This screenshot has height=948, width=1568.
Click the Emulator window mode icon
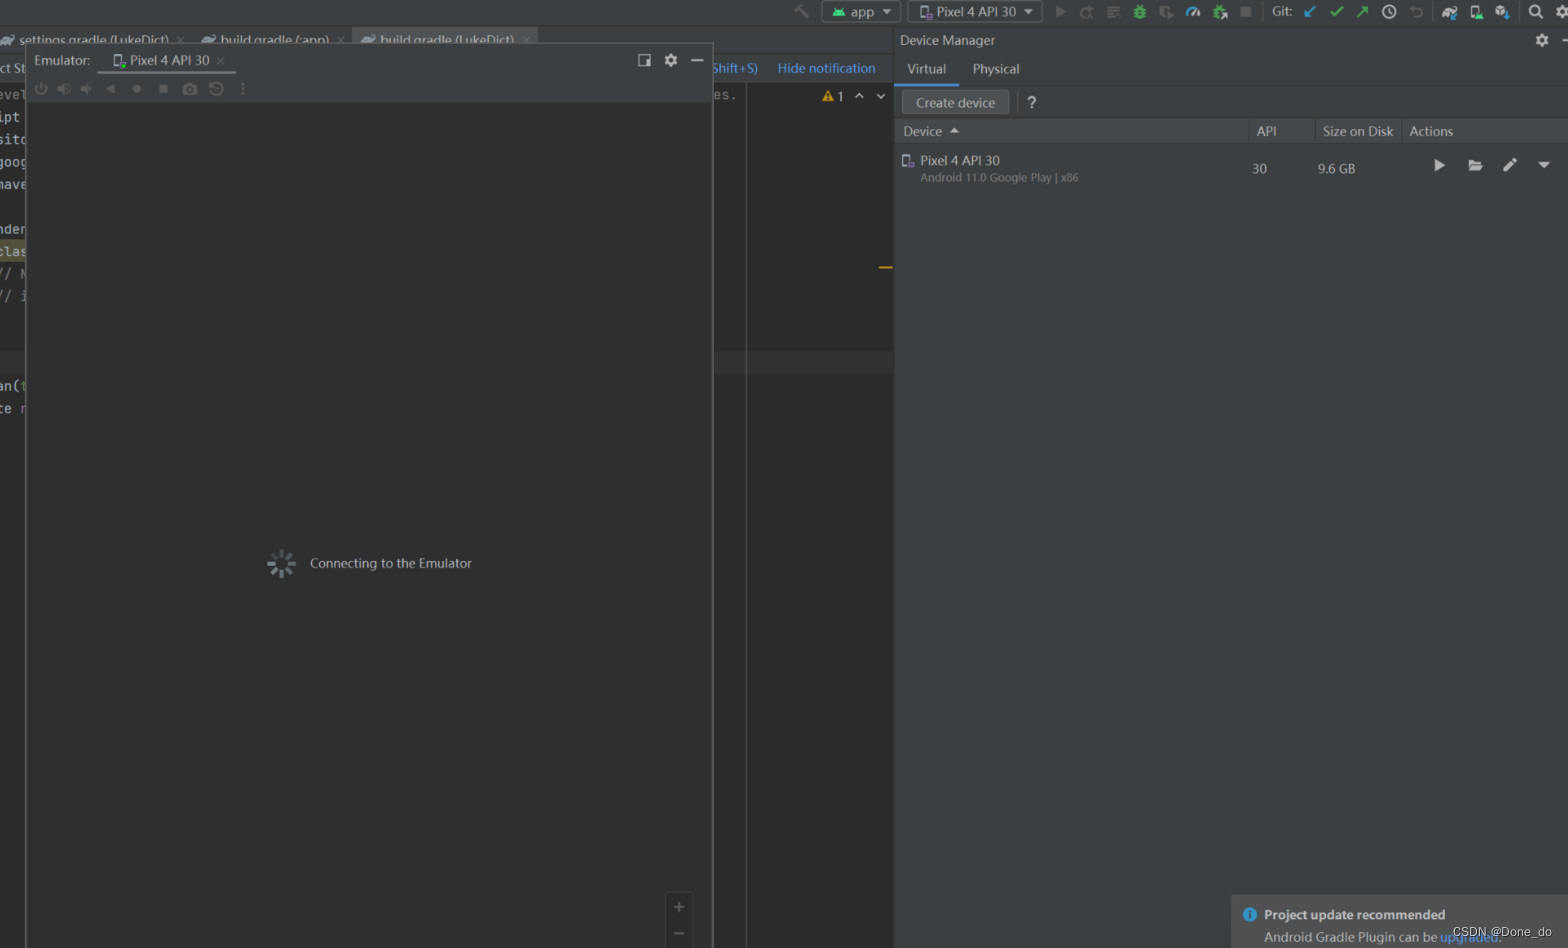(x=644, y=60)
